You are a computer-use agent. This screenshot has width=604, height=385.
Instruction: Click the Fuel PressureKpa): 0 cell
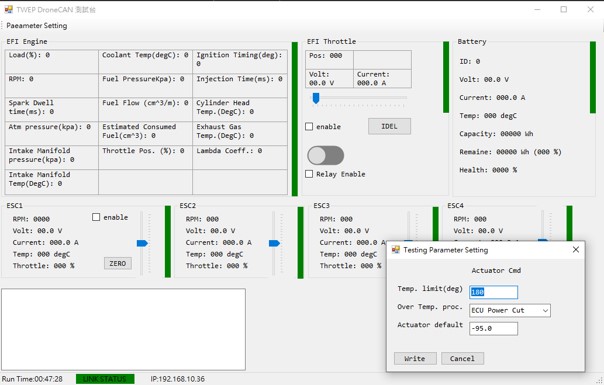pos(145,86)
